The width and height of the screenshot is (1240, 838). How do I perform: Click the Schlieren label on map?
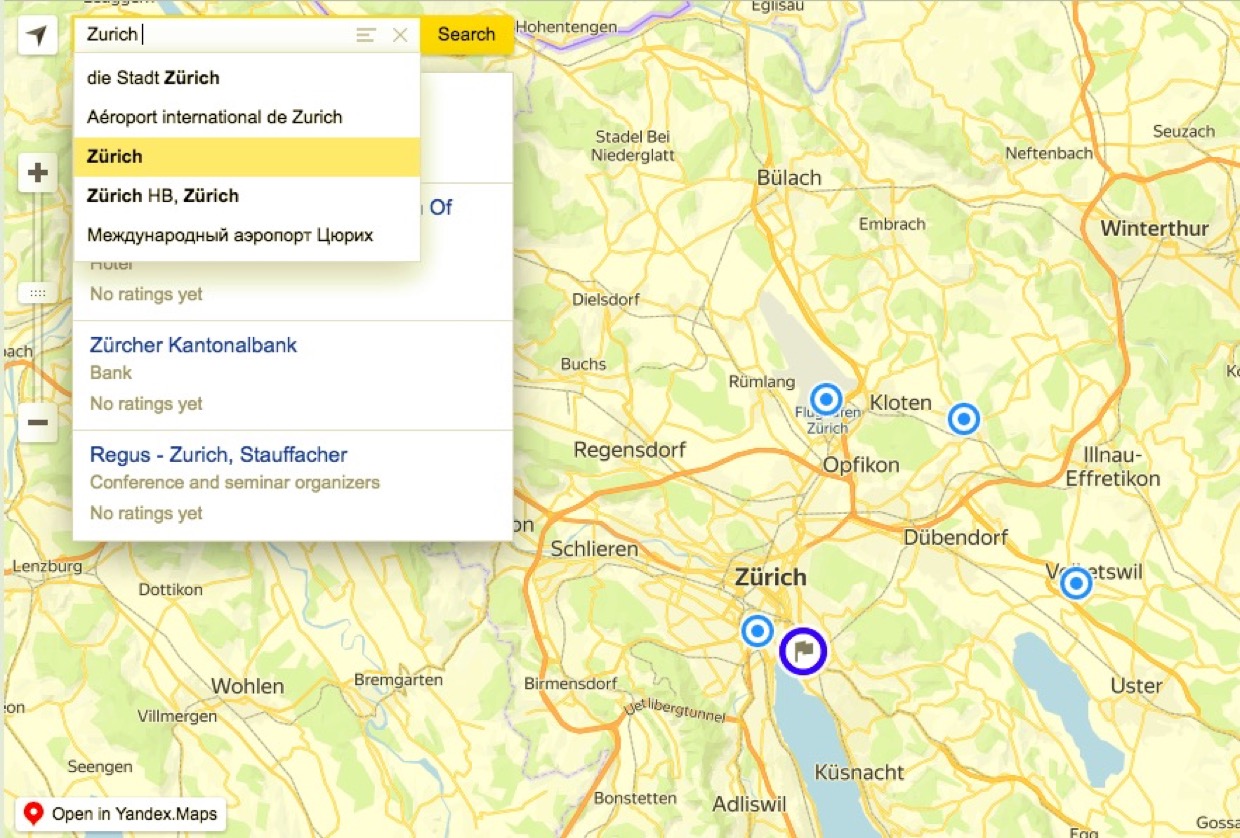[594, 549]
